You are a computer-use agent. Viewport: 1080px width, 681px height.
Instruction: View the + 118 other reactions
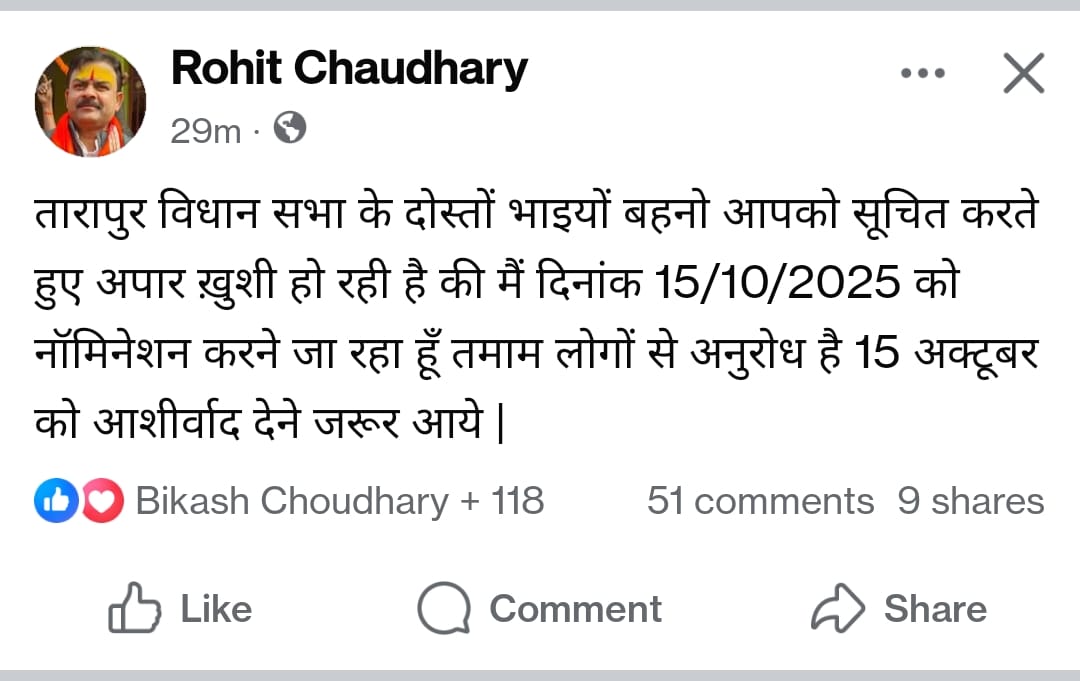[x=502, y=501]
